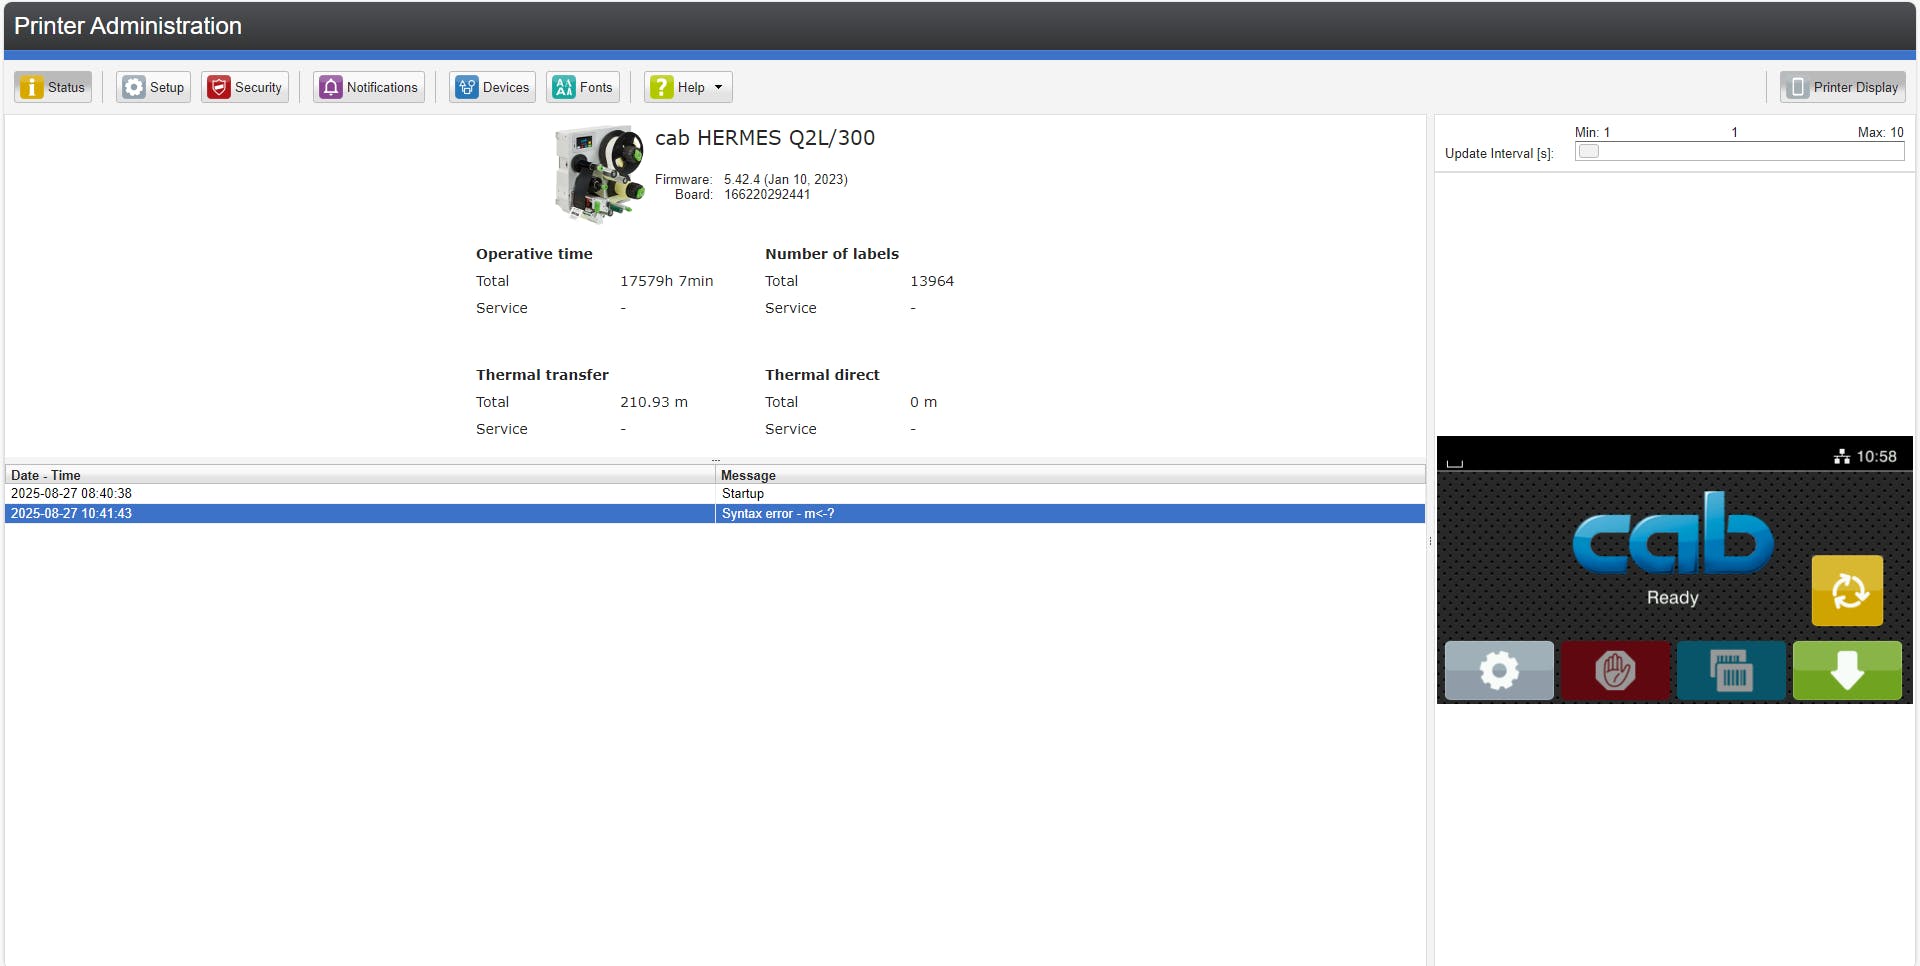The height and width of the screenshot is (966, 1920).
Task: Open the Status page
Action: [x=53, y=87]
